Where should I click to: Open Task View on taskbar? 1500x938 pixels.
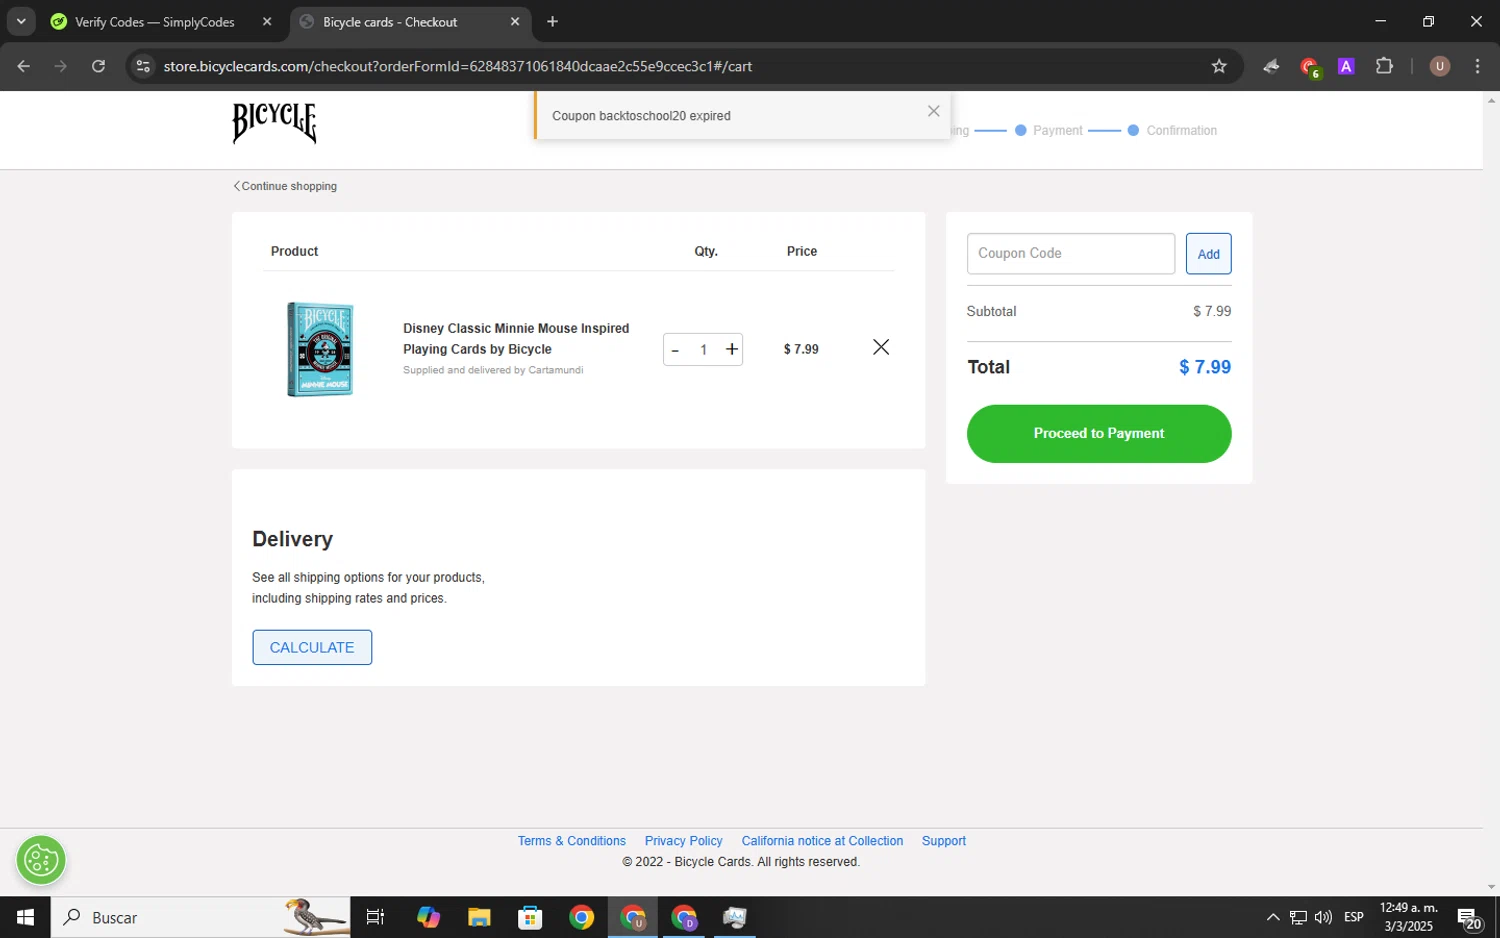point(375,917)
